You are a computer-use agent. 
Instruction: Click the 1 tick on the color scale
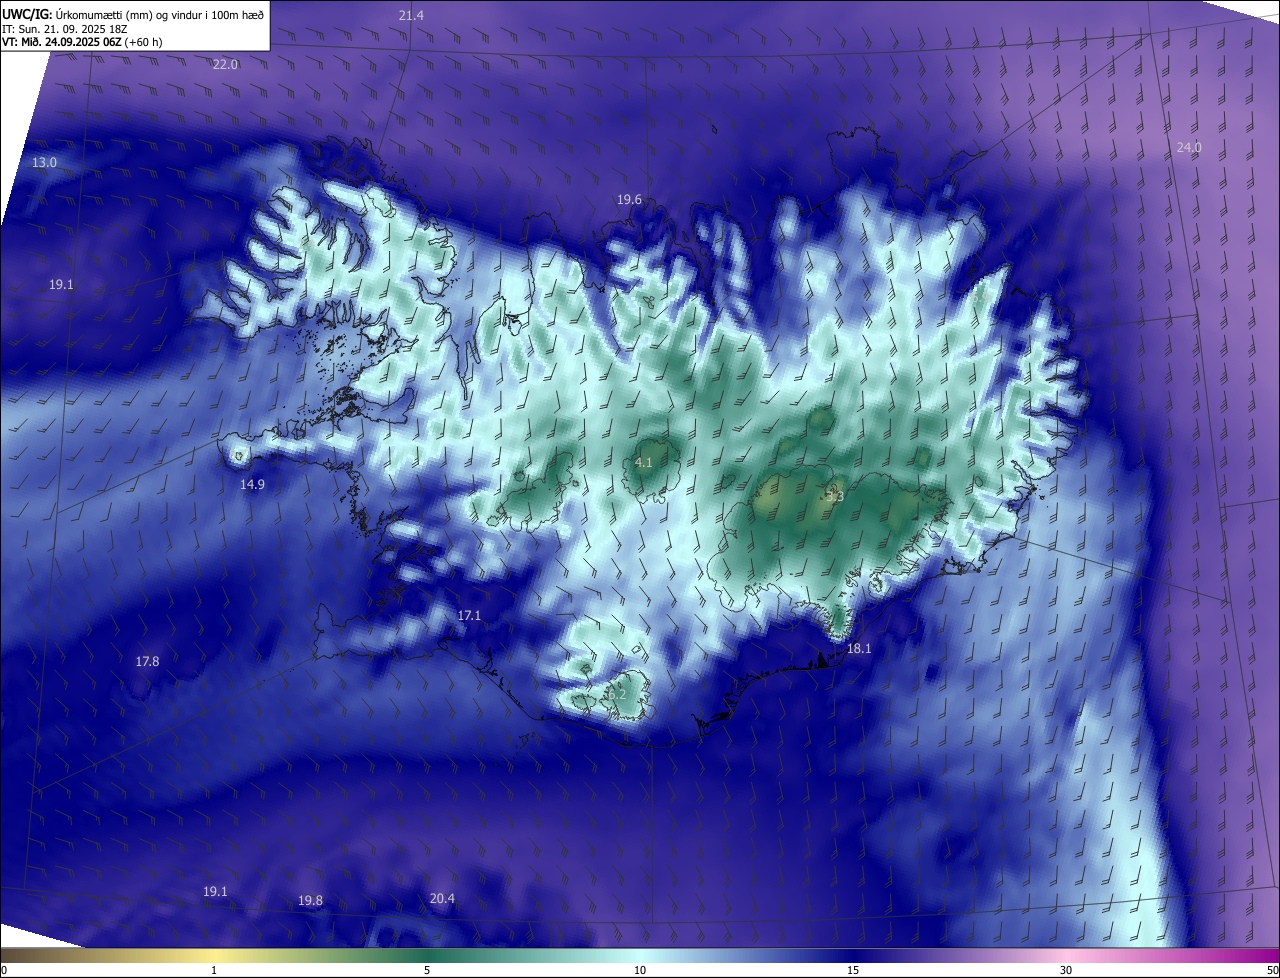(214, 970)
